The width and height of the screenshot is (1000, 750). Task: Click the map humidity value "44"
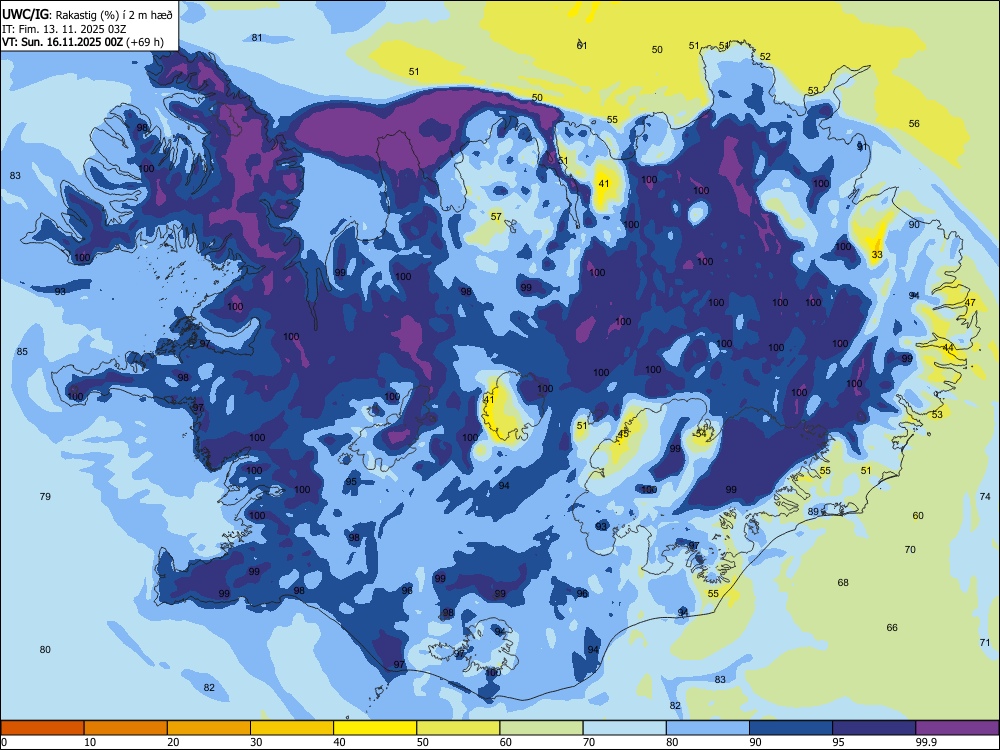pos(948,348)
